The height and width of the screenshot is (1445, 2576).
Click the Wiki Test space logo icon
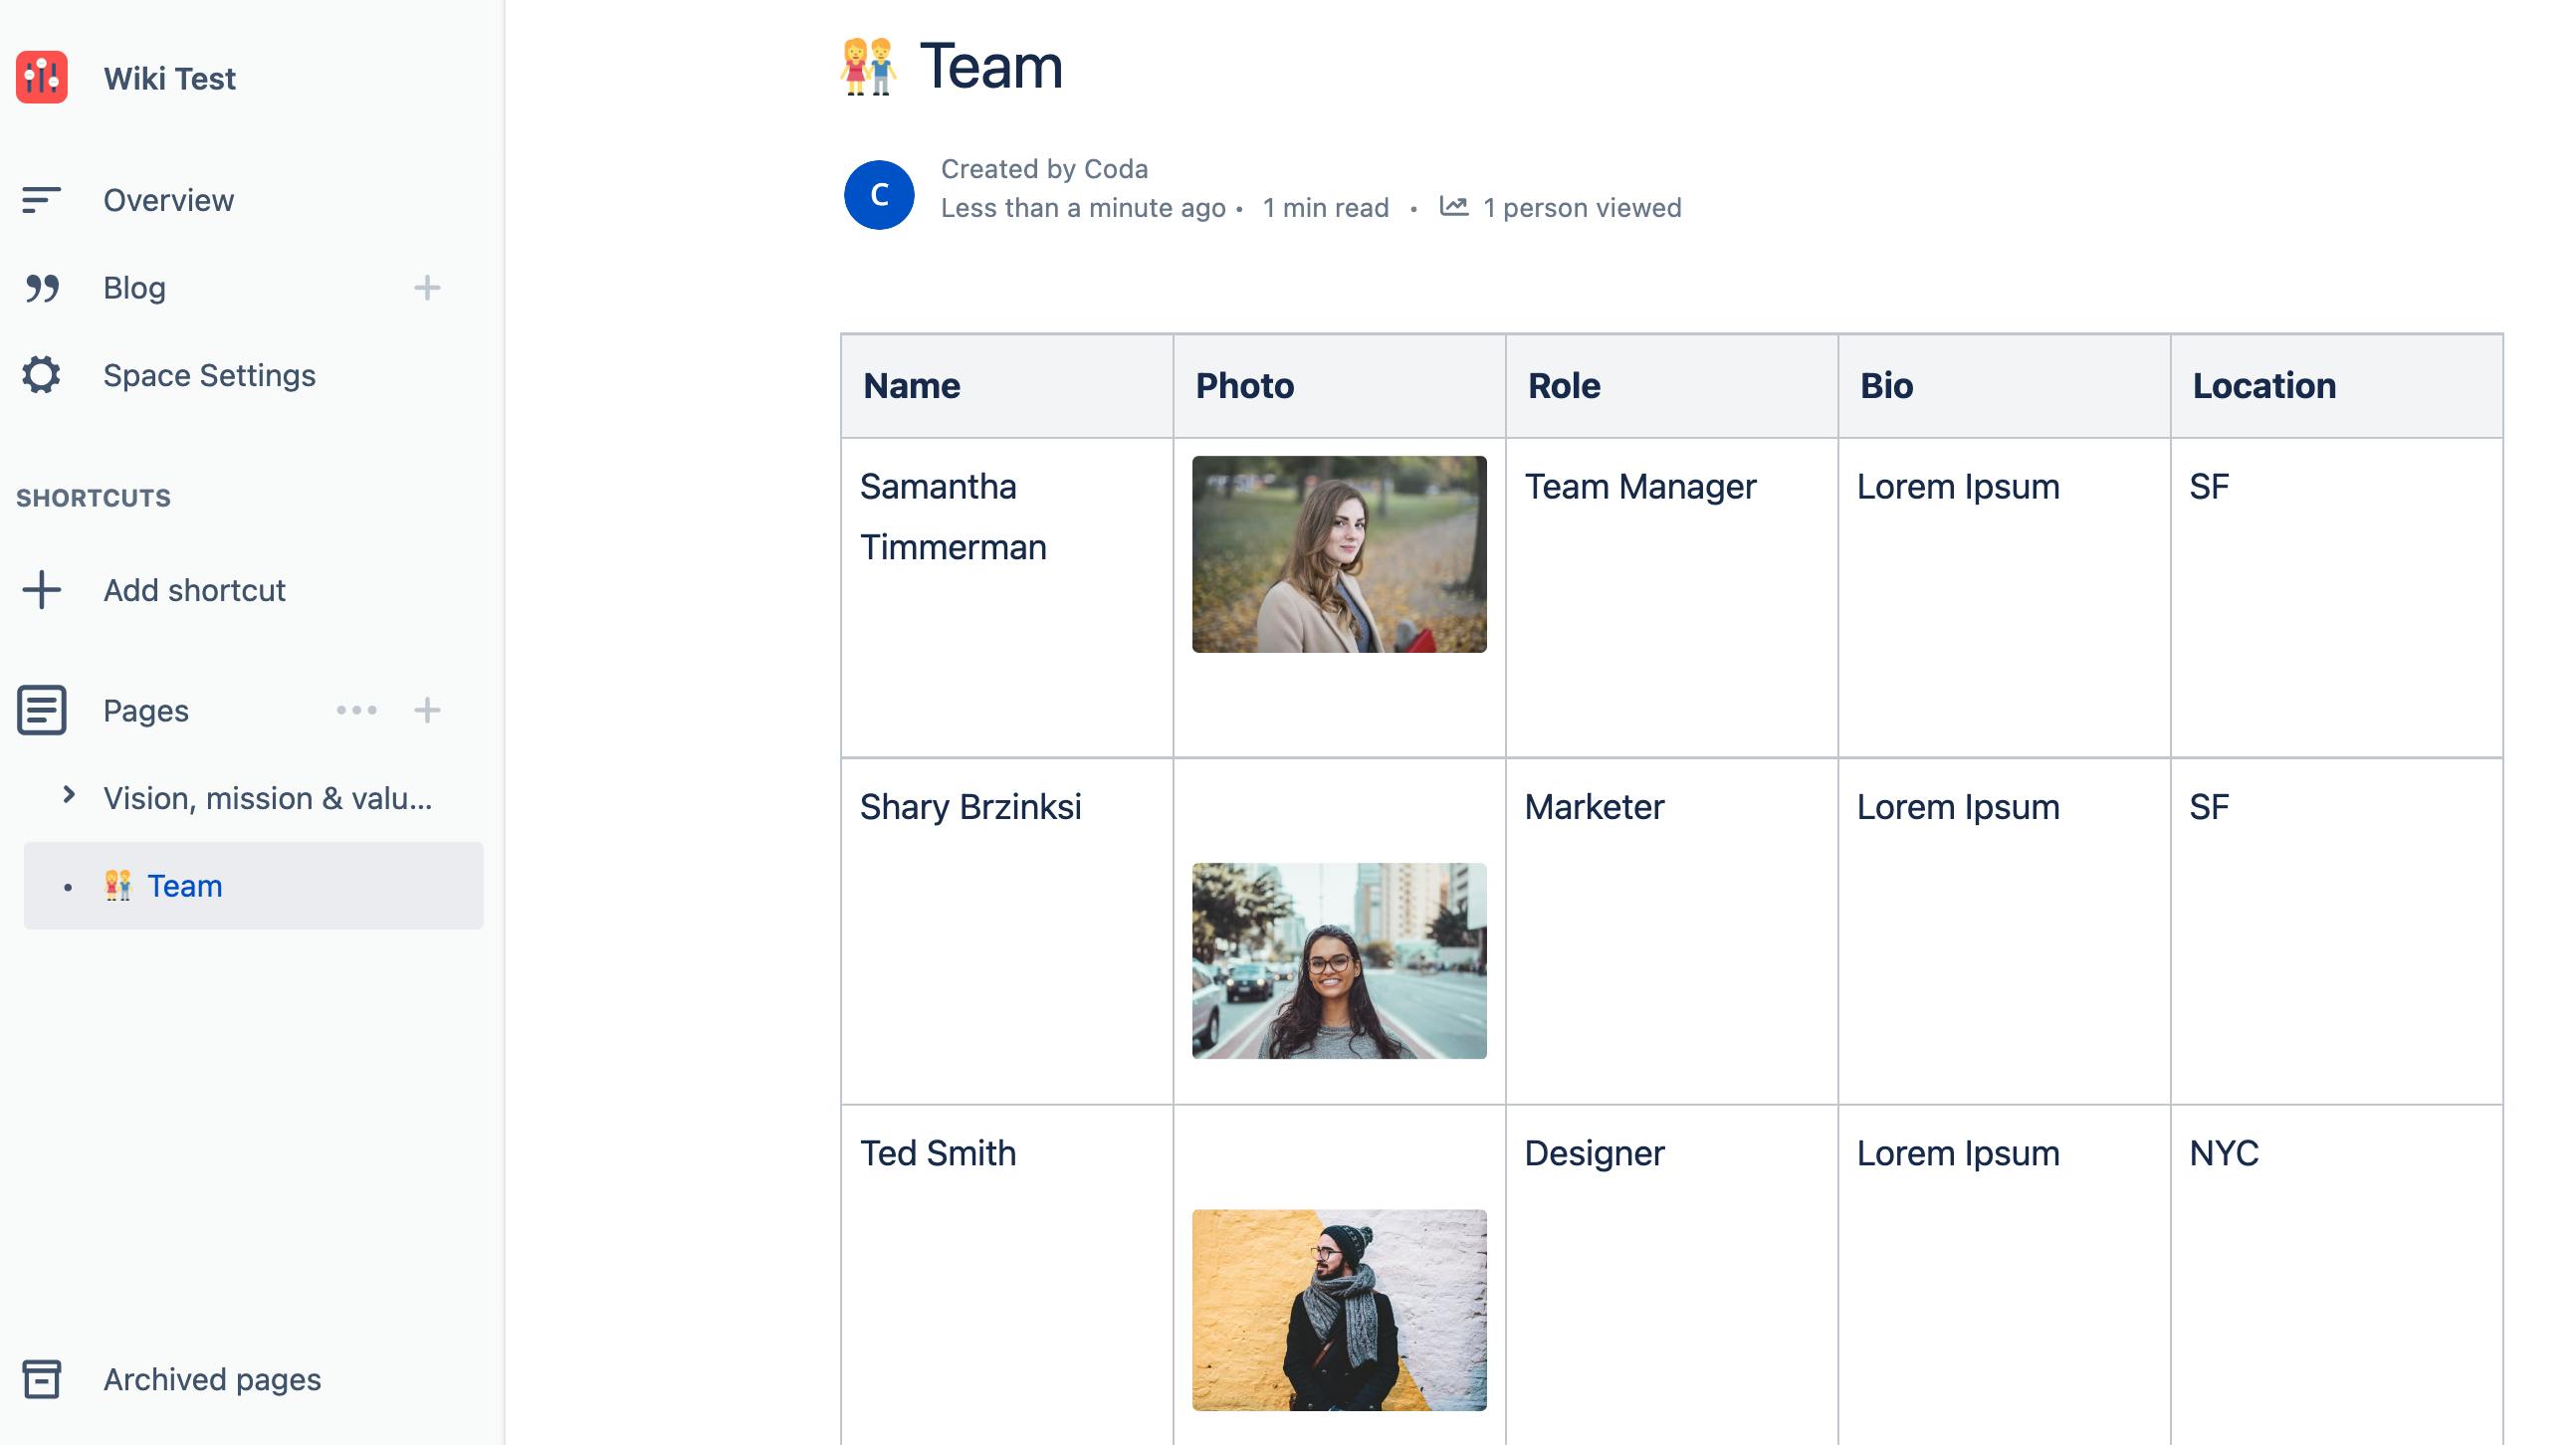pos(42,78)
